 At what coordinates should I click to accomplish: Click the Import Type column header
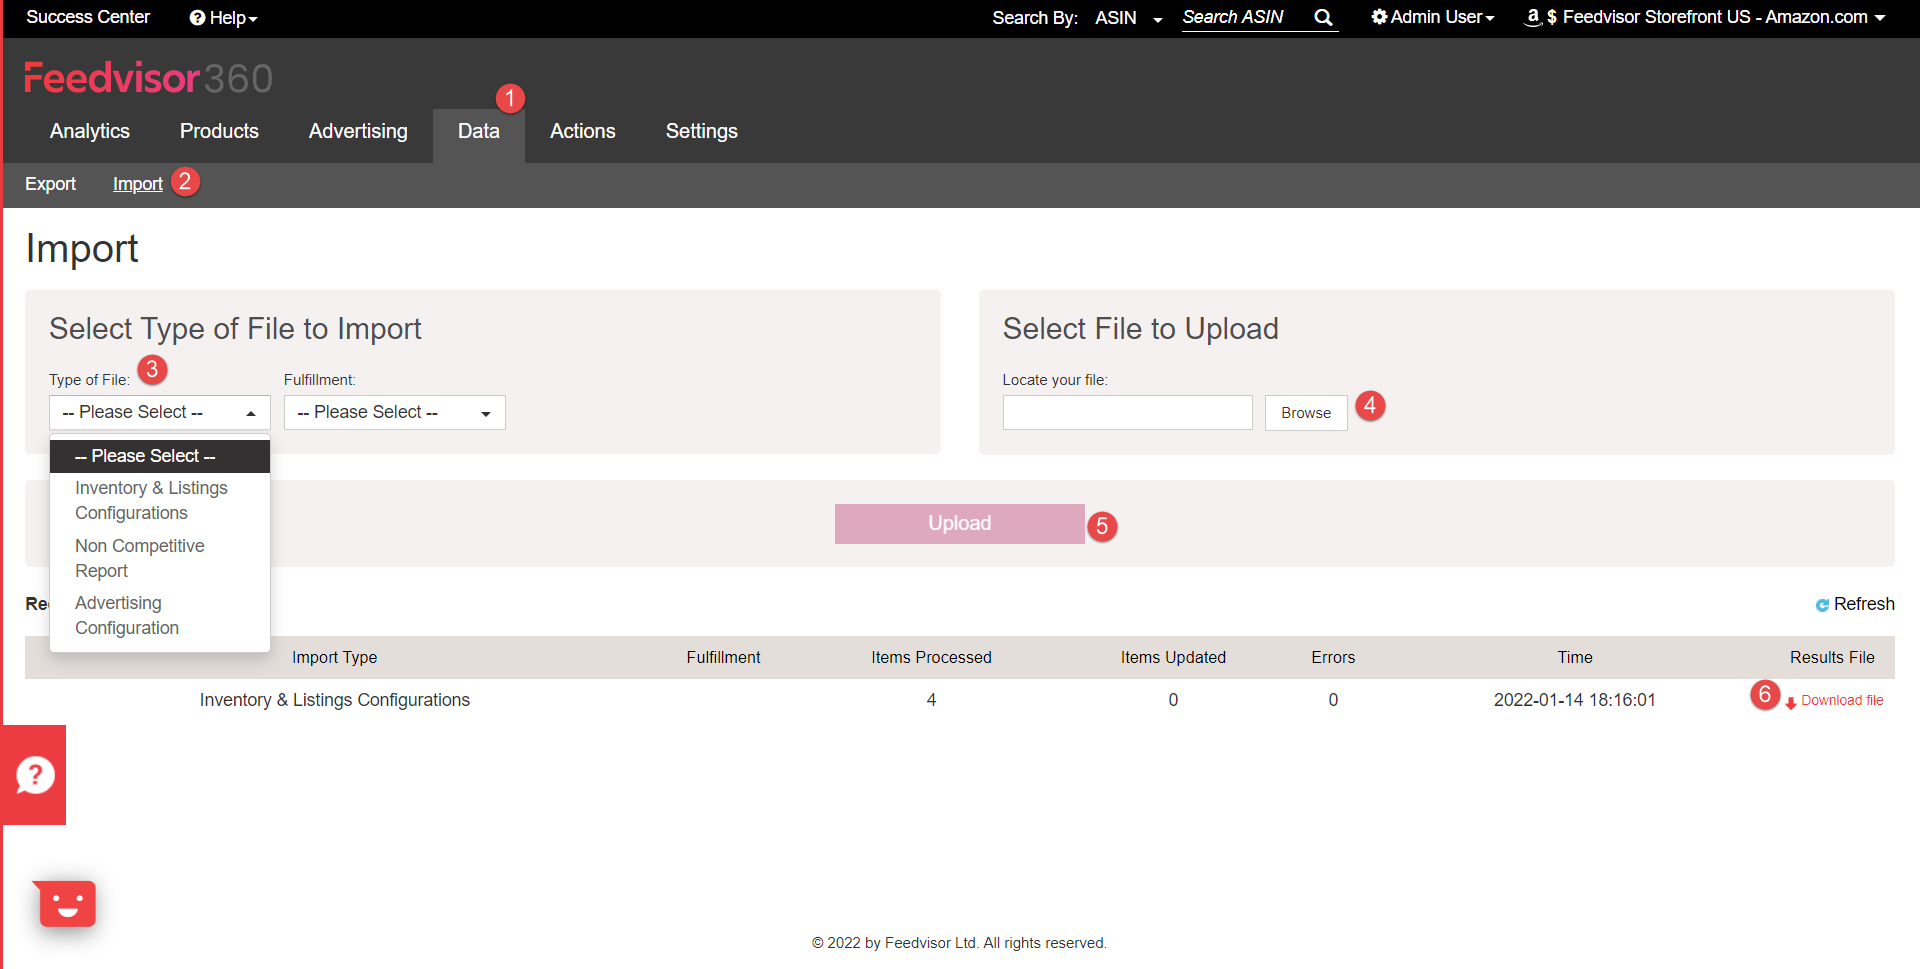coord(335,657)
